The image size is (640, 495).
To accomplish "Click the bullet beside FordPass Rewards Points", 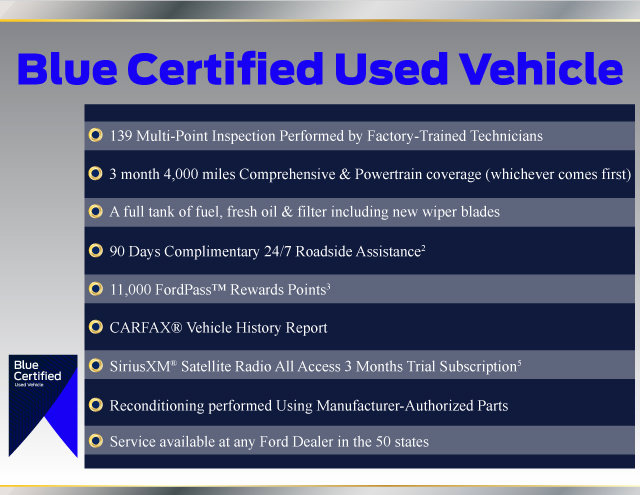I will point(96,289).
